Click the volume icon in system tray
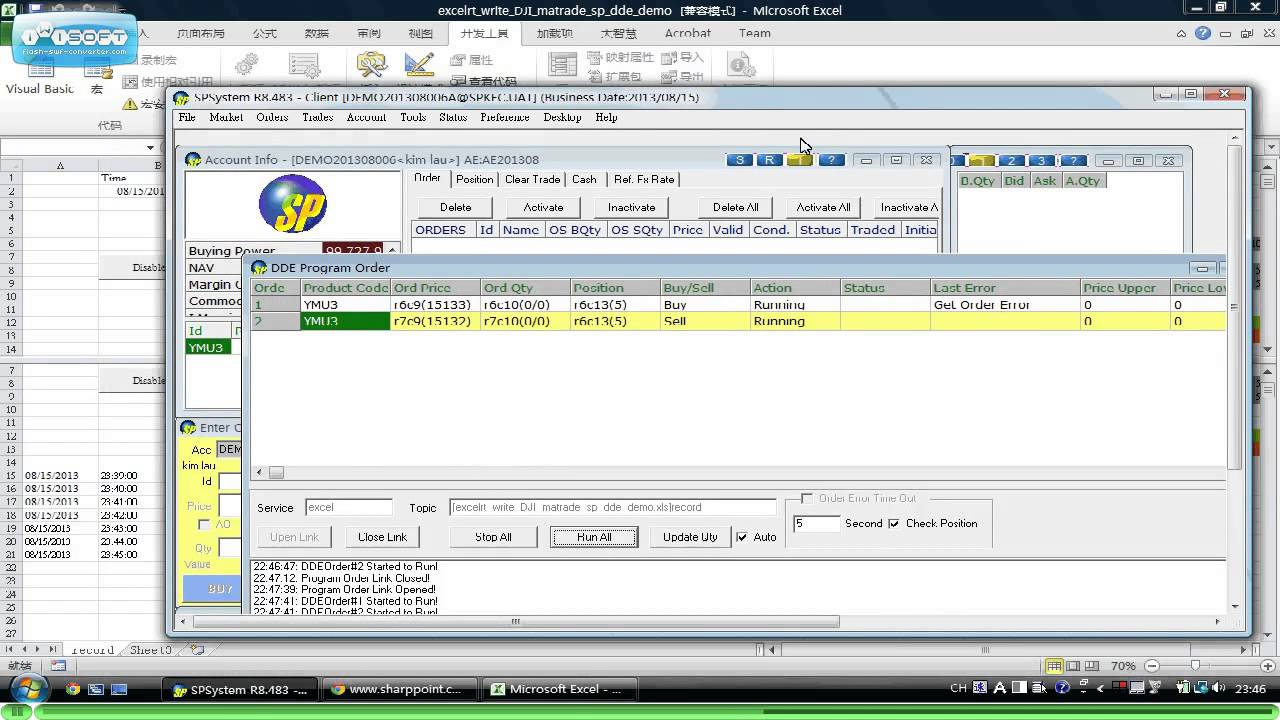Image resolution: width=1280 pixels, height=720 pixels. [1218, 688]
